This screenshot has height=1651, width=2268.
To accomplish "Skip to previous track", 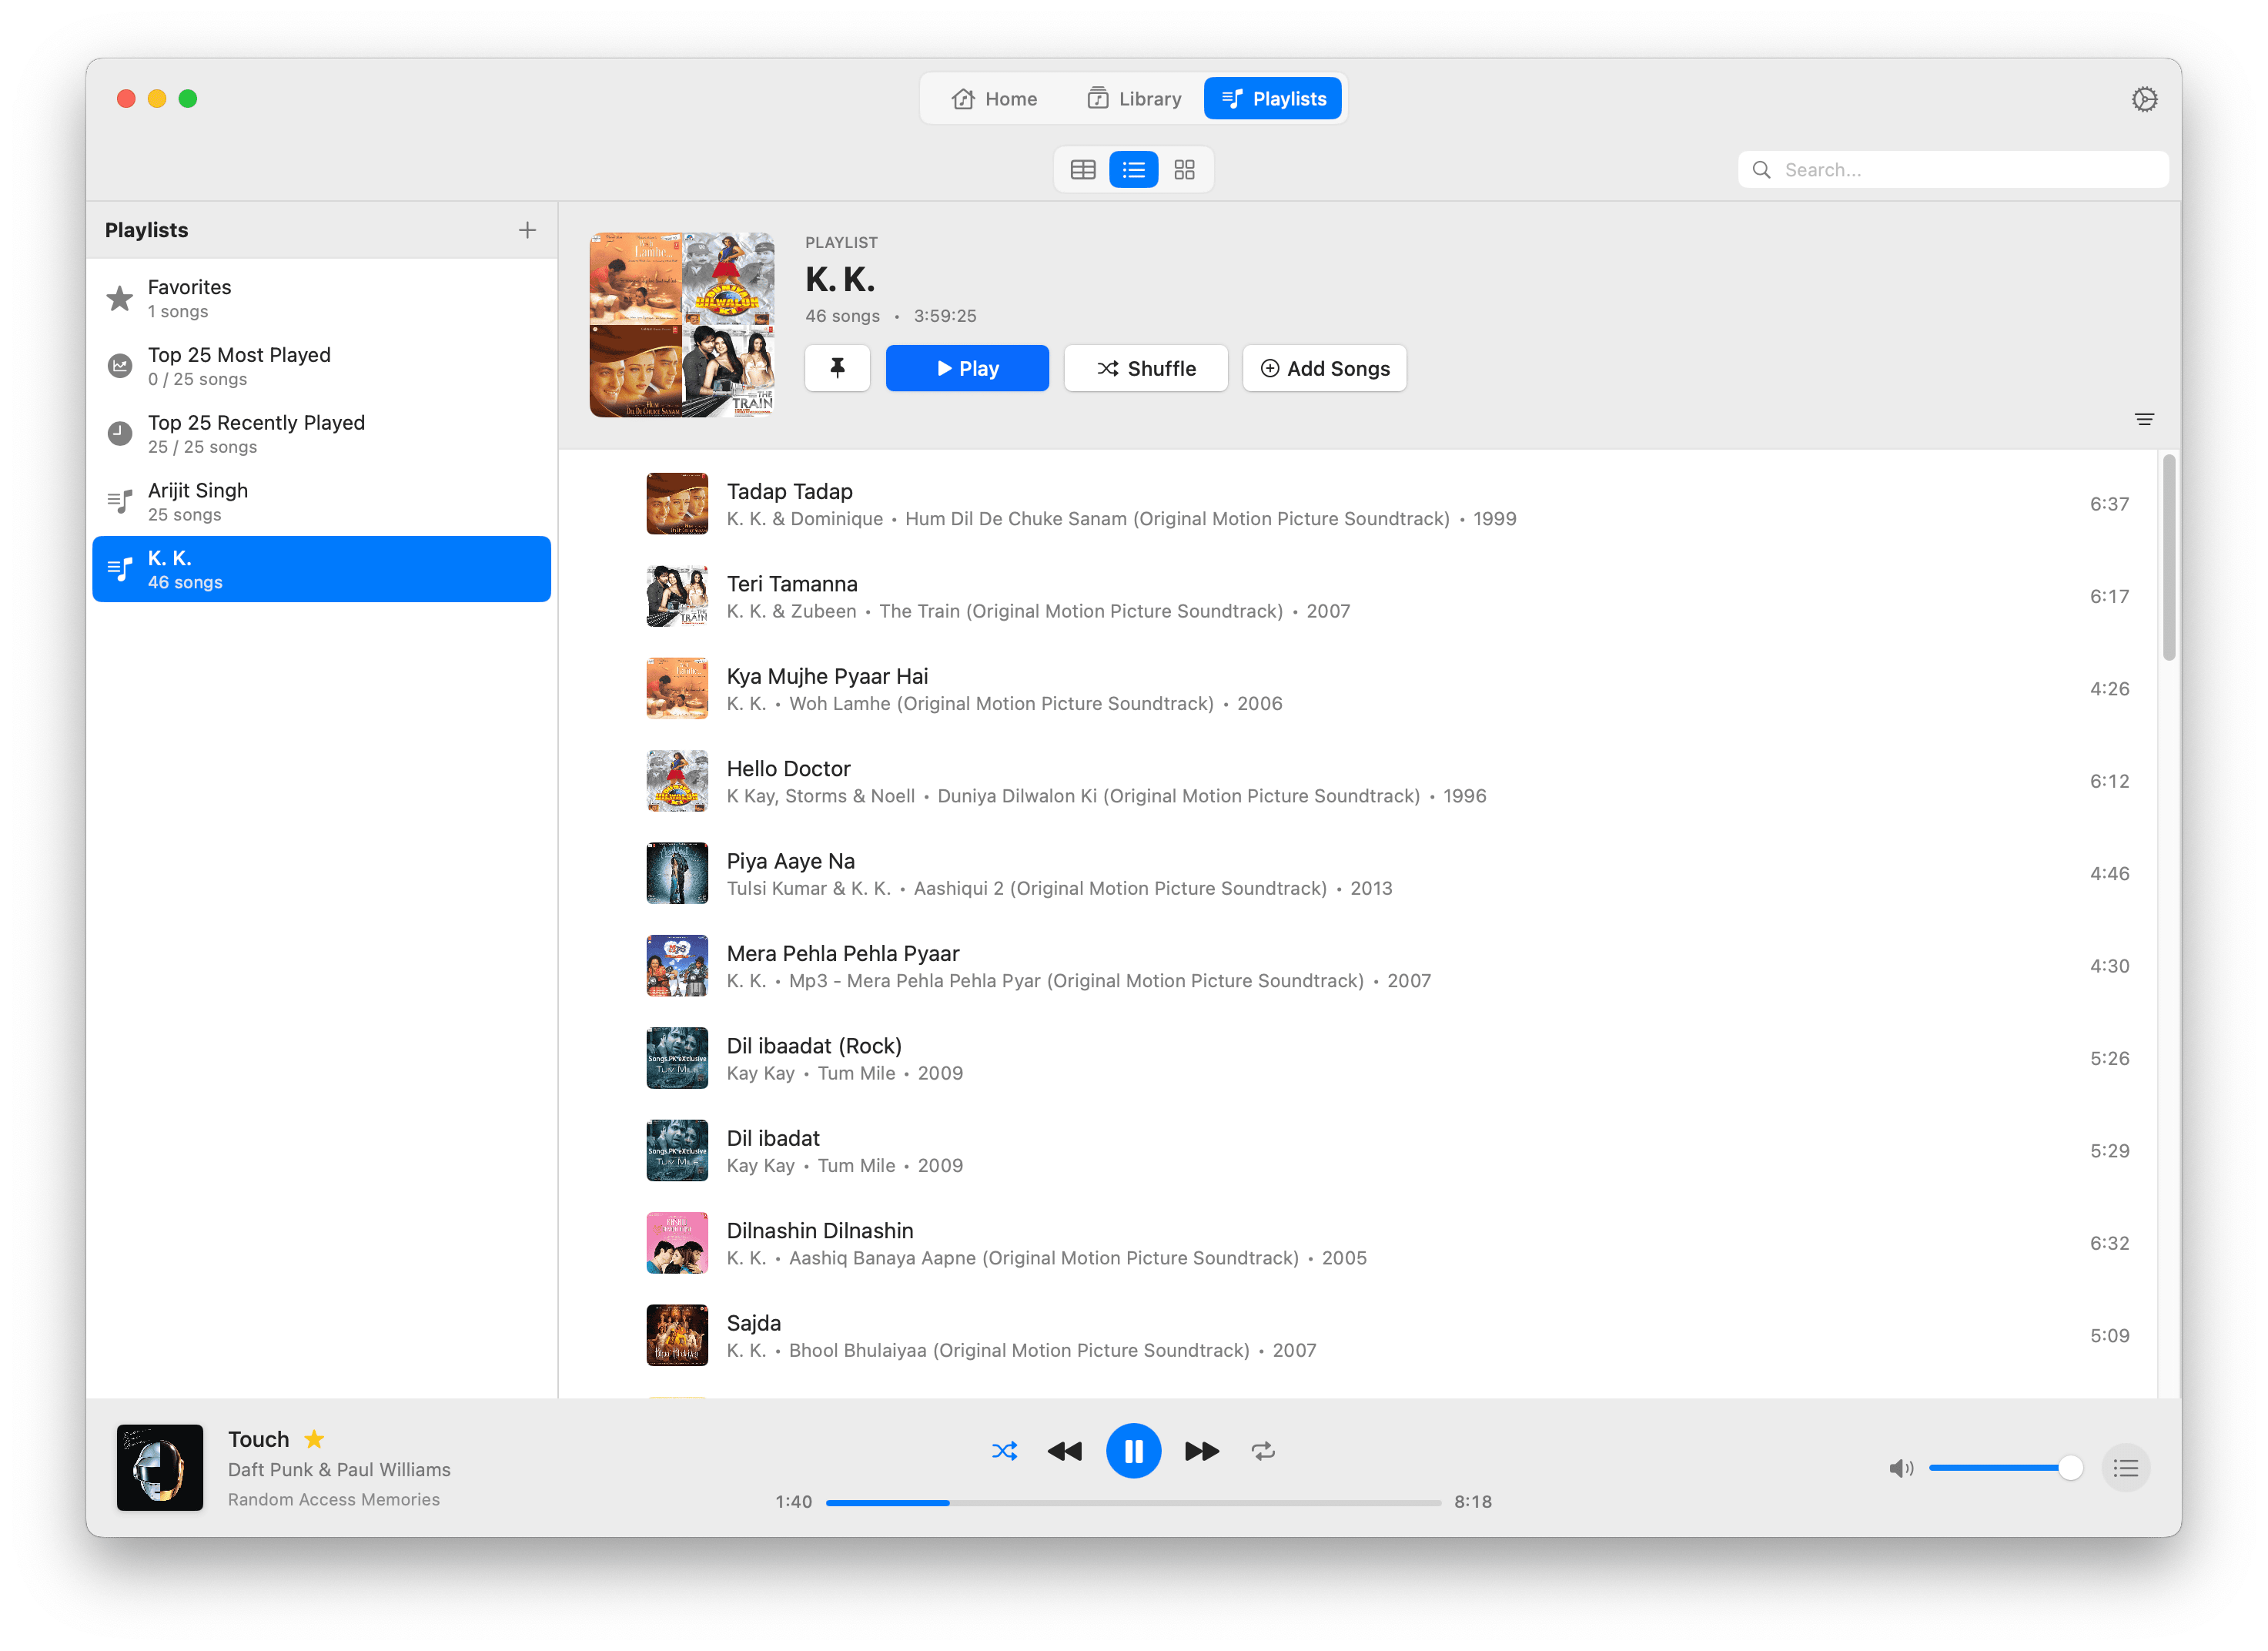I will 1065,1451.
